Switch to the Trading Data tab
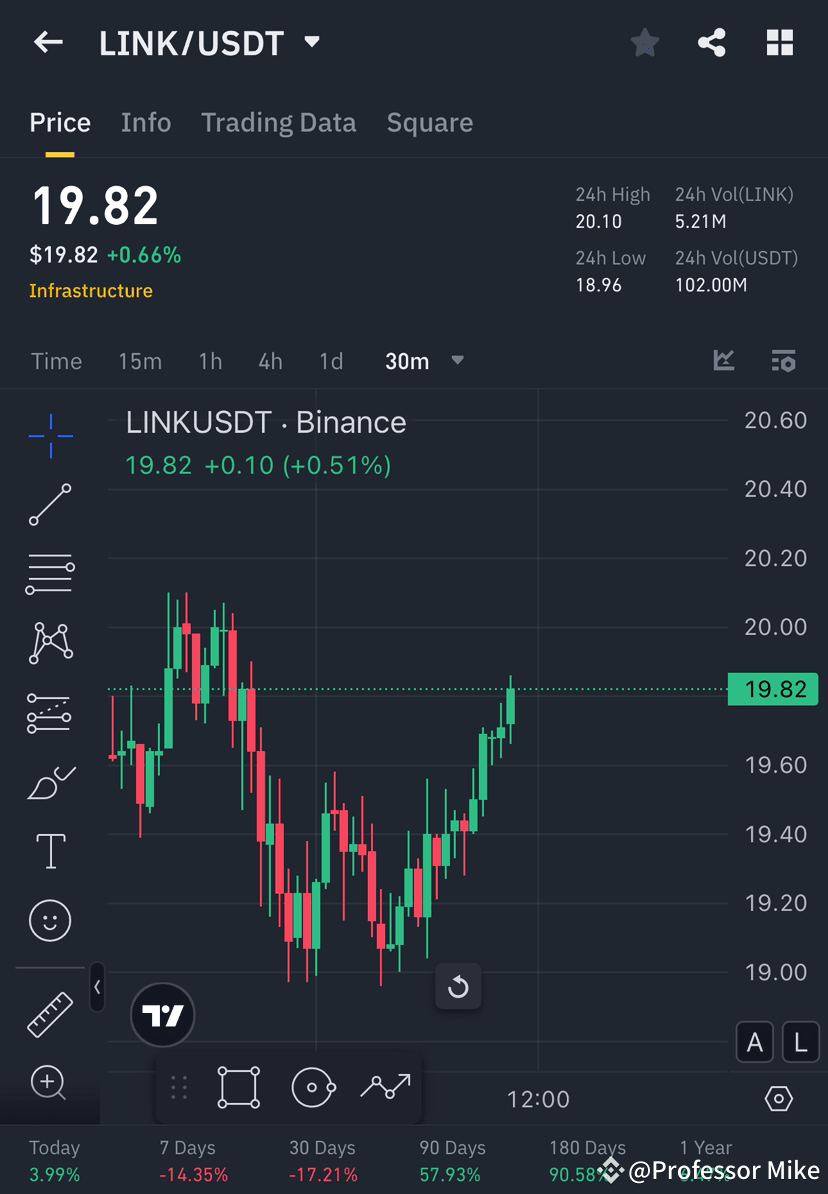This screenshot has height=1194, width=828. coord(278,122)
